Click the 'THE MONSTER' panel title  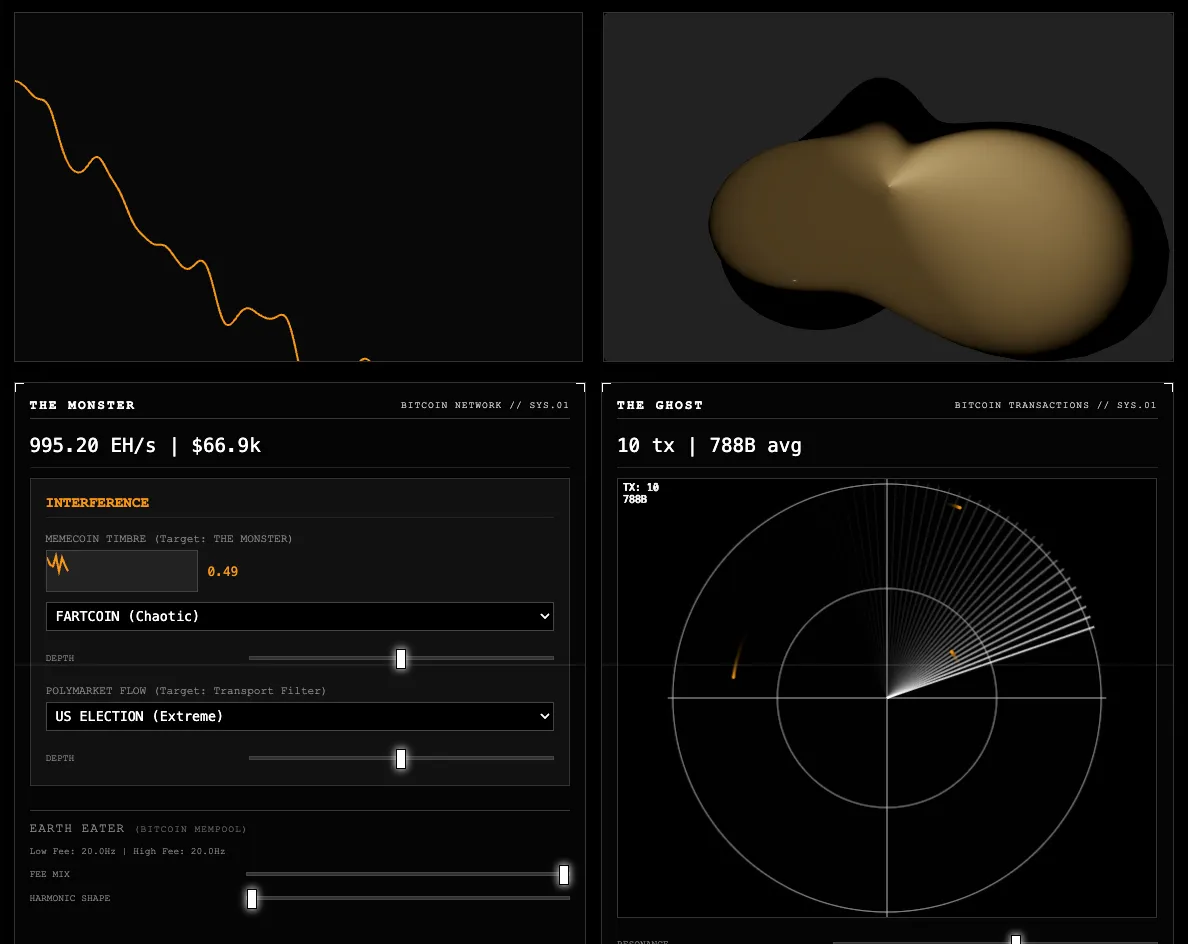pos(82,405)
